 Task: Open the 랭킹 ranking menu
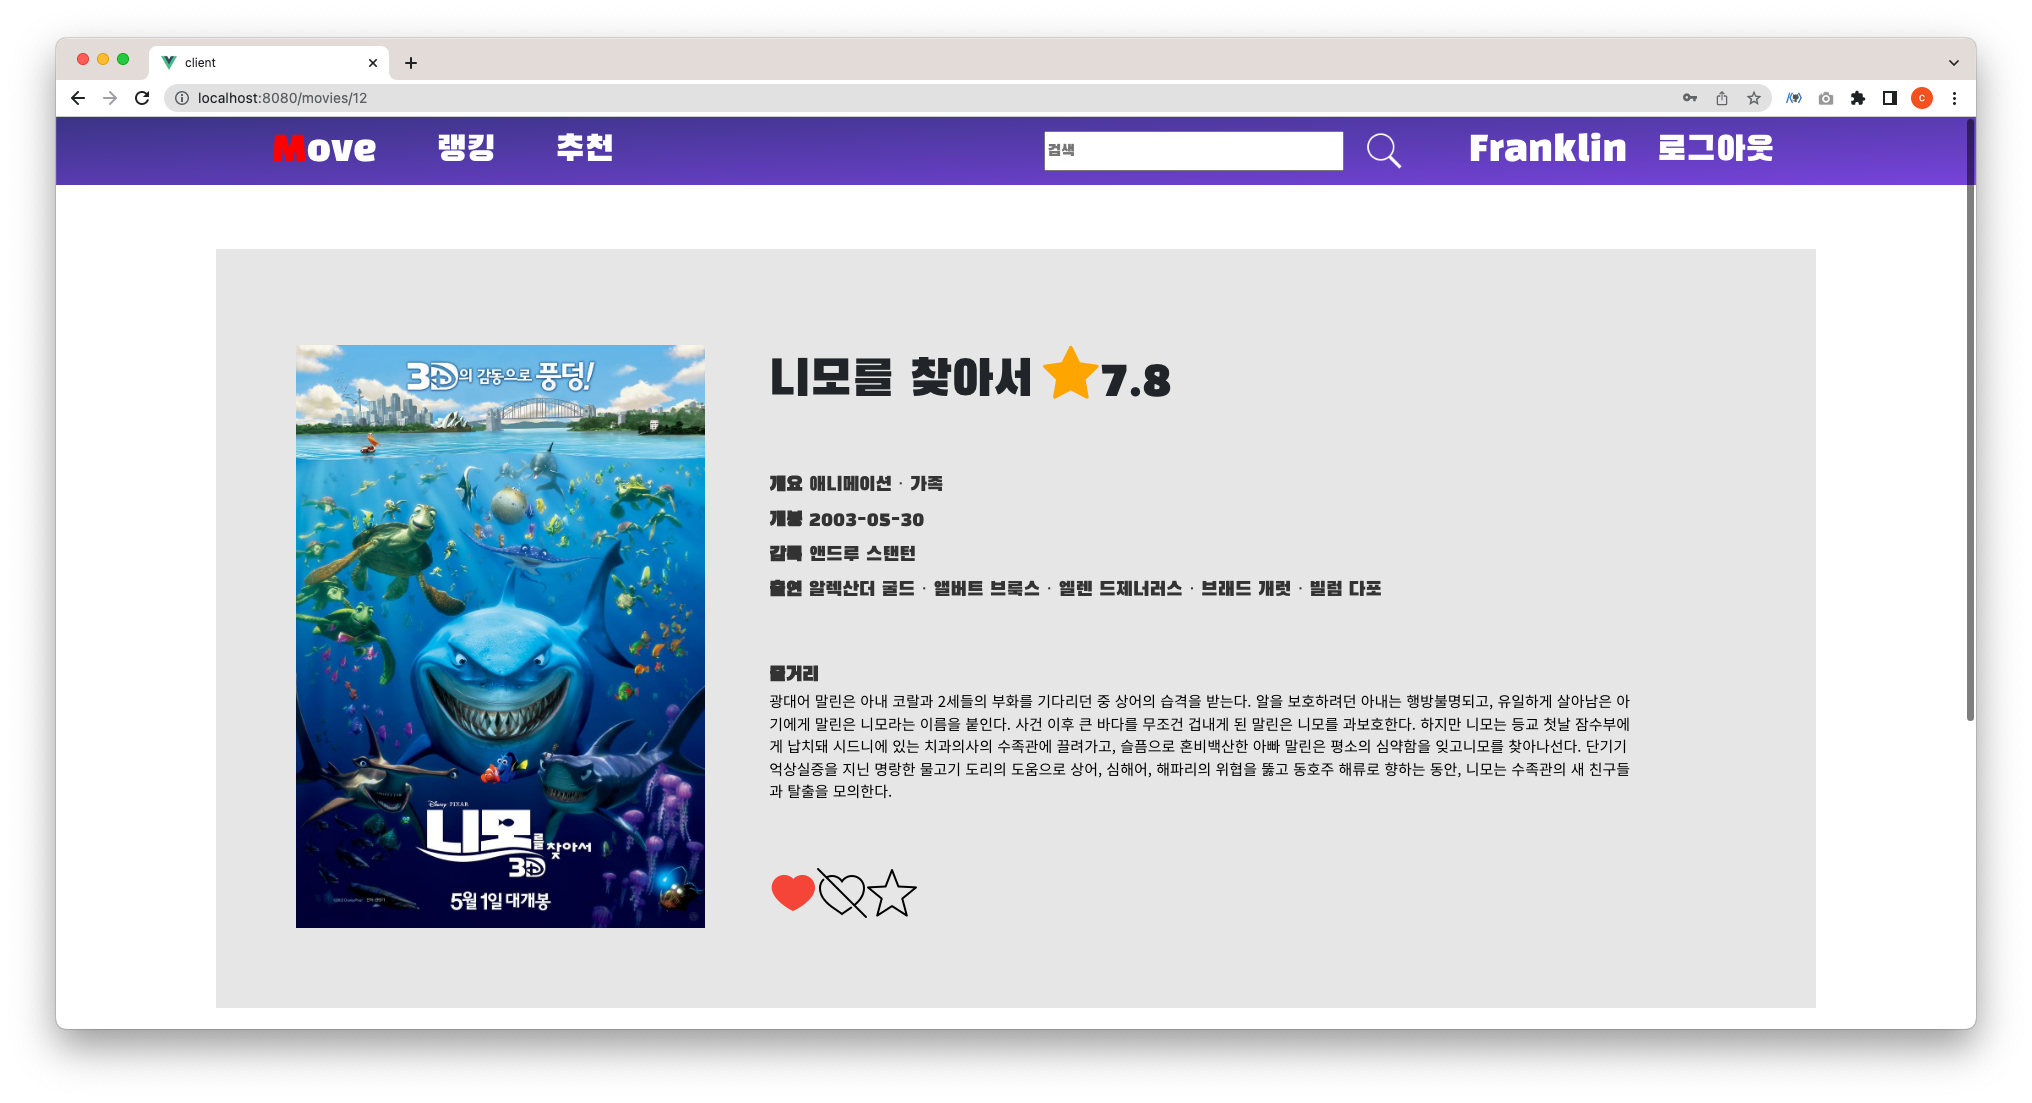(466, 148)
